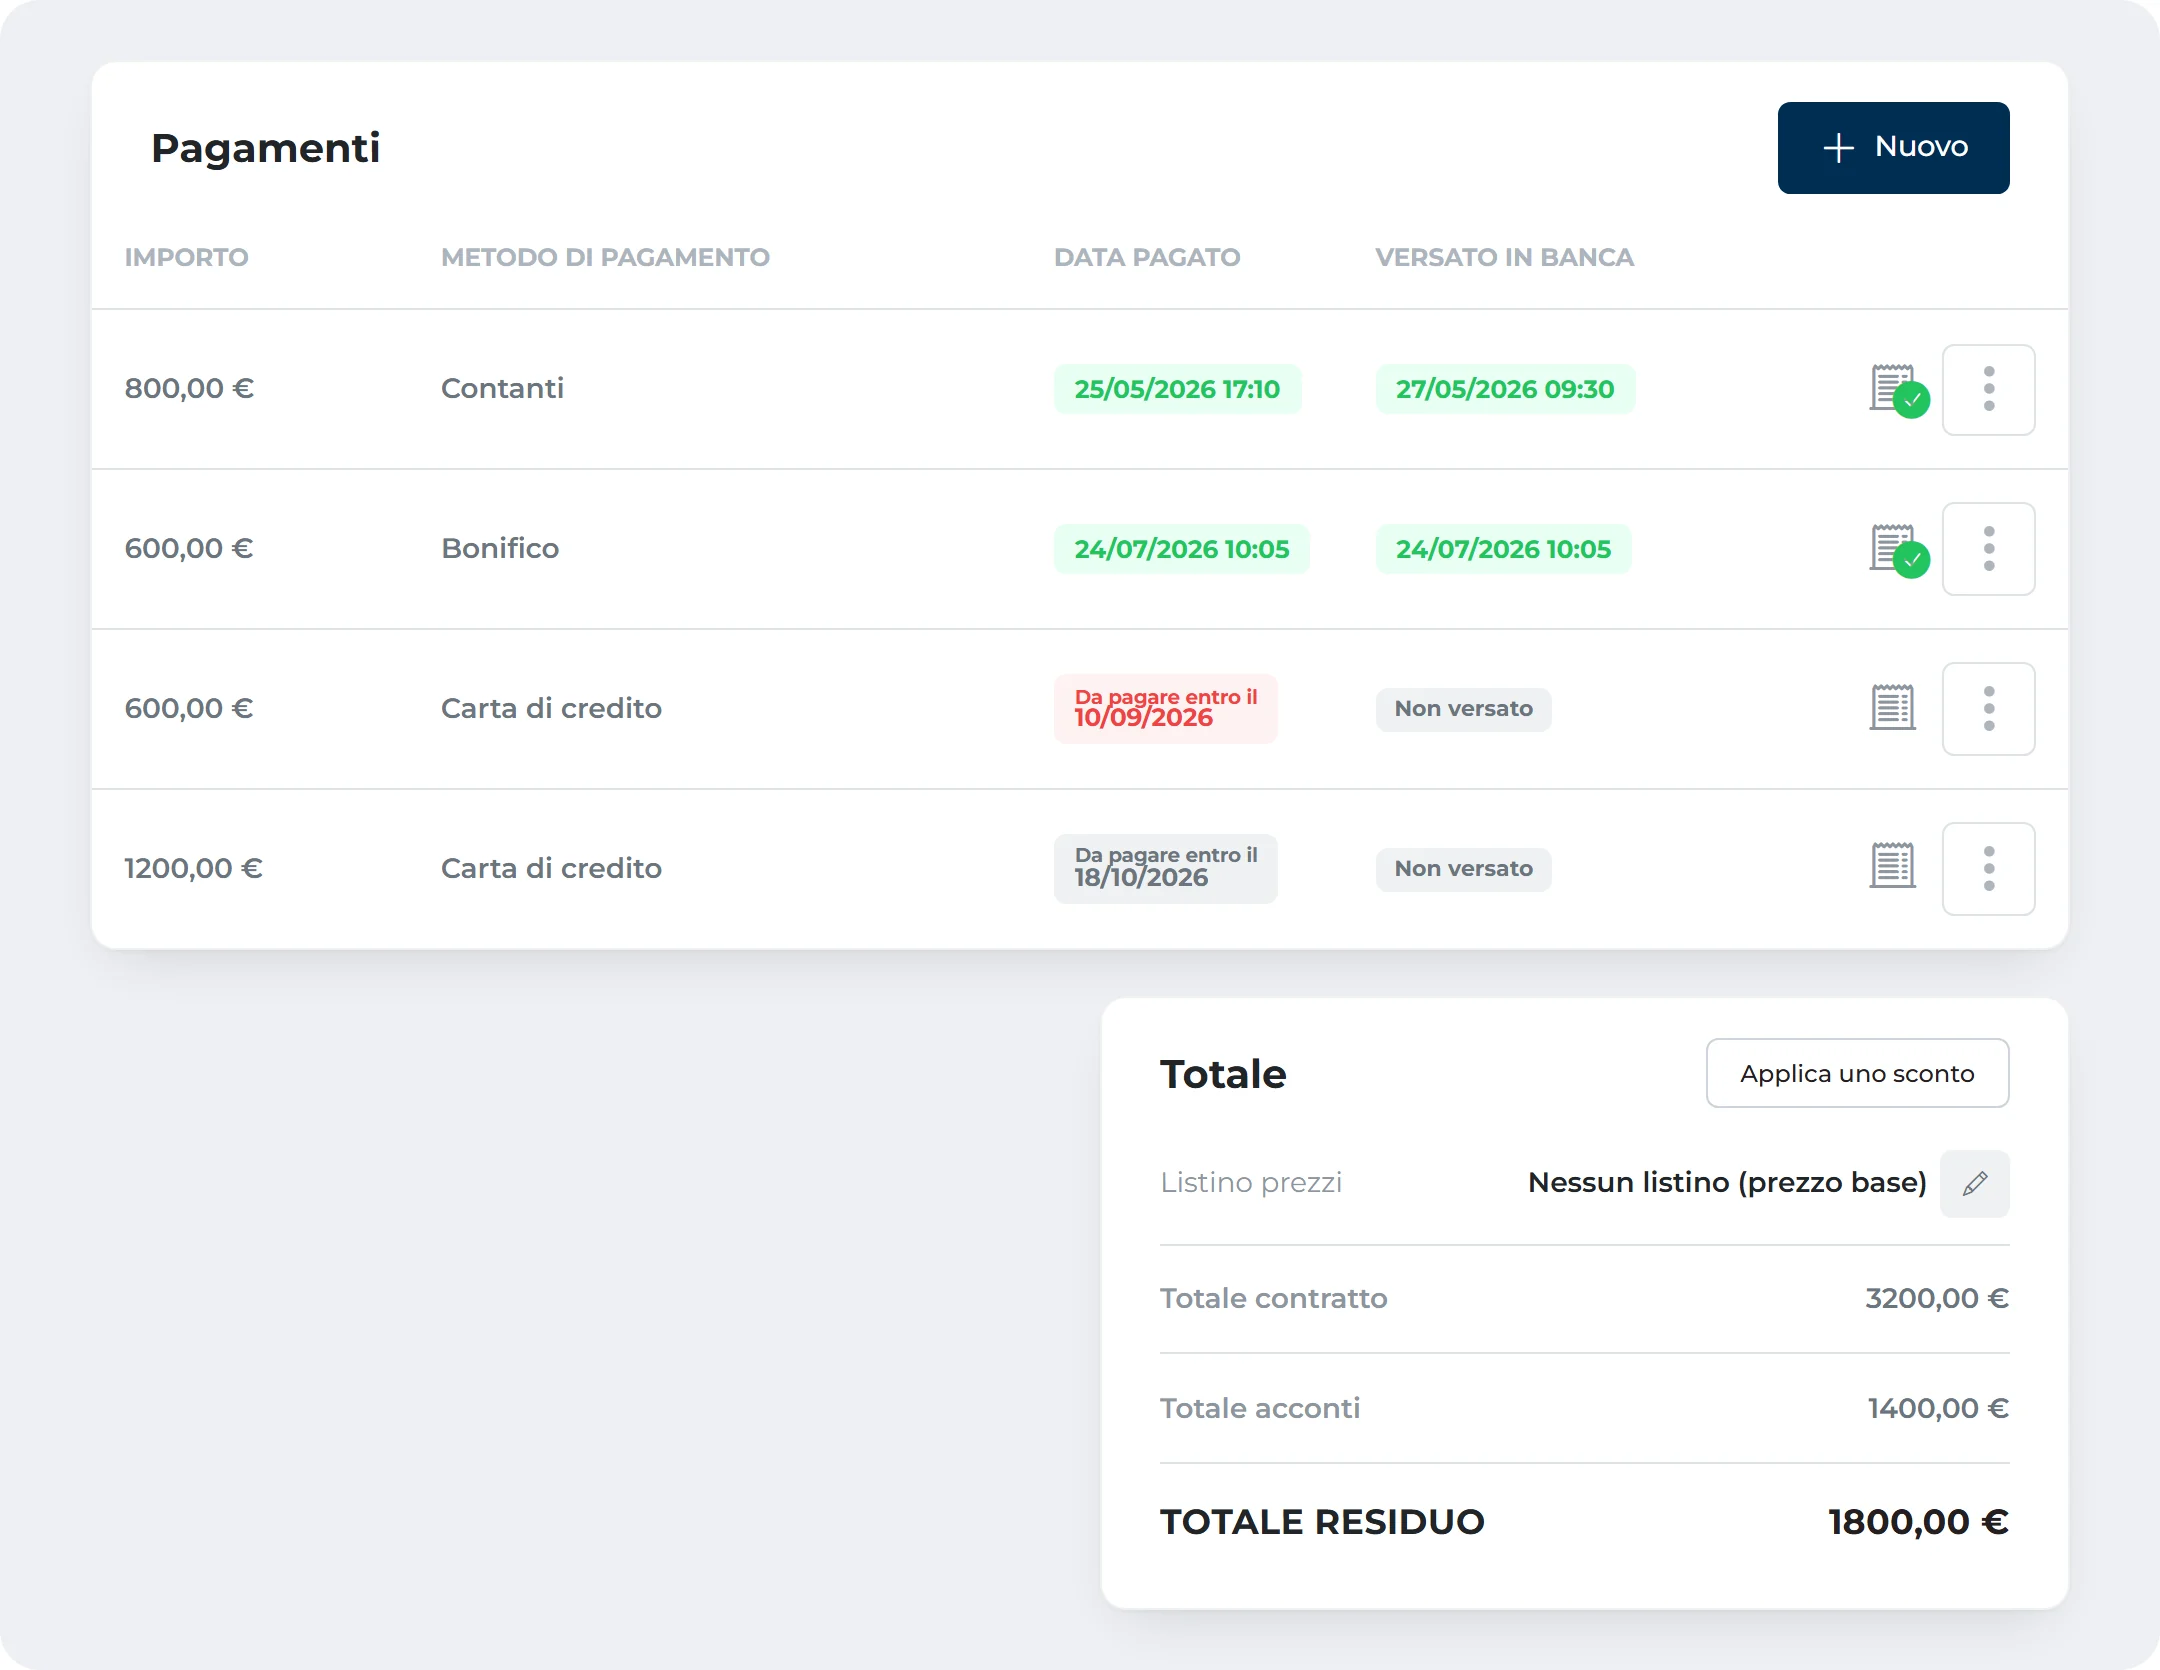Open three-dot menu for 10/09/2026 payment
2160x1670 pixels.
(1988, 709)
